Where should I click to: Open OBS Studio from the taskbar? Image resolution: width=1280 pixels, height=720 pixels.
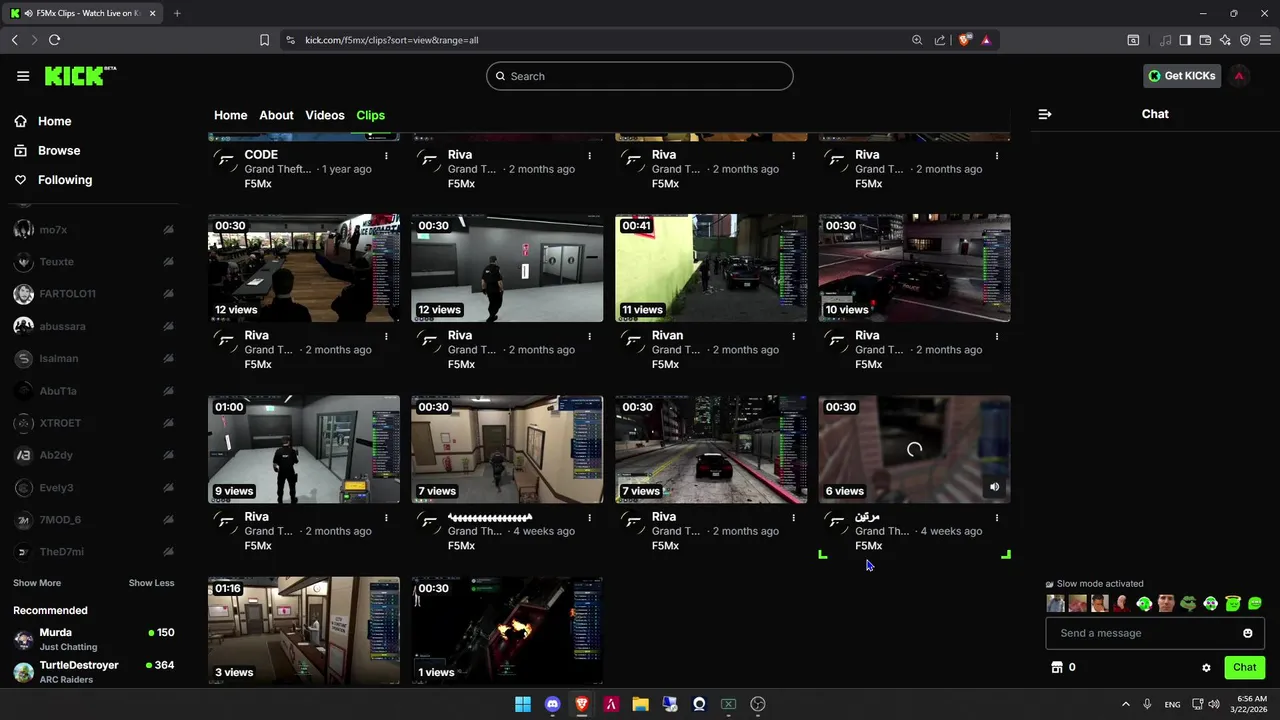758,704
